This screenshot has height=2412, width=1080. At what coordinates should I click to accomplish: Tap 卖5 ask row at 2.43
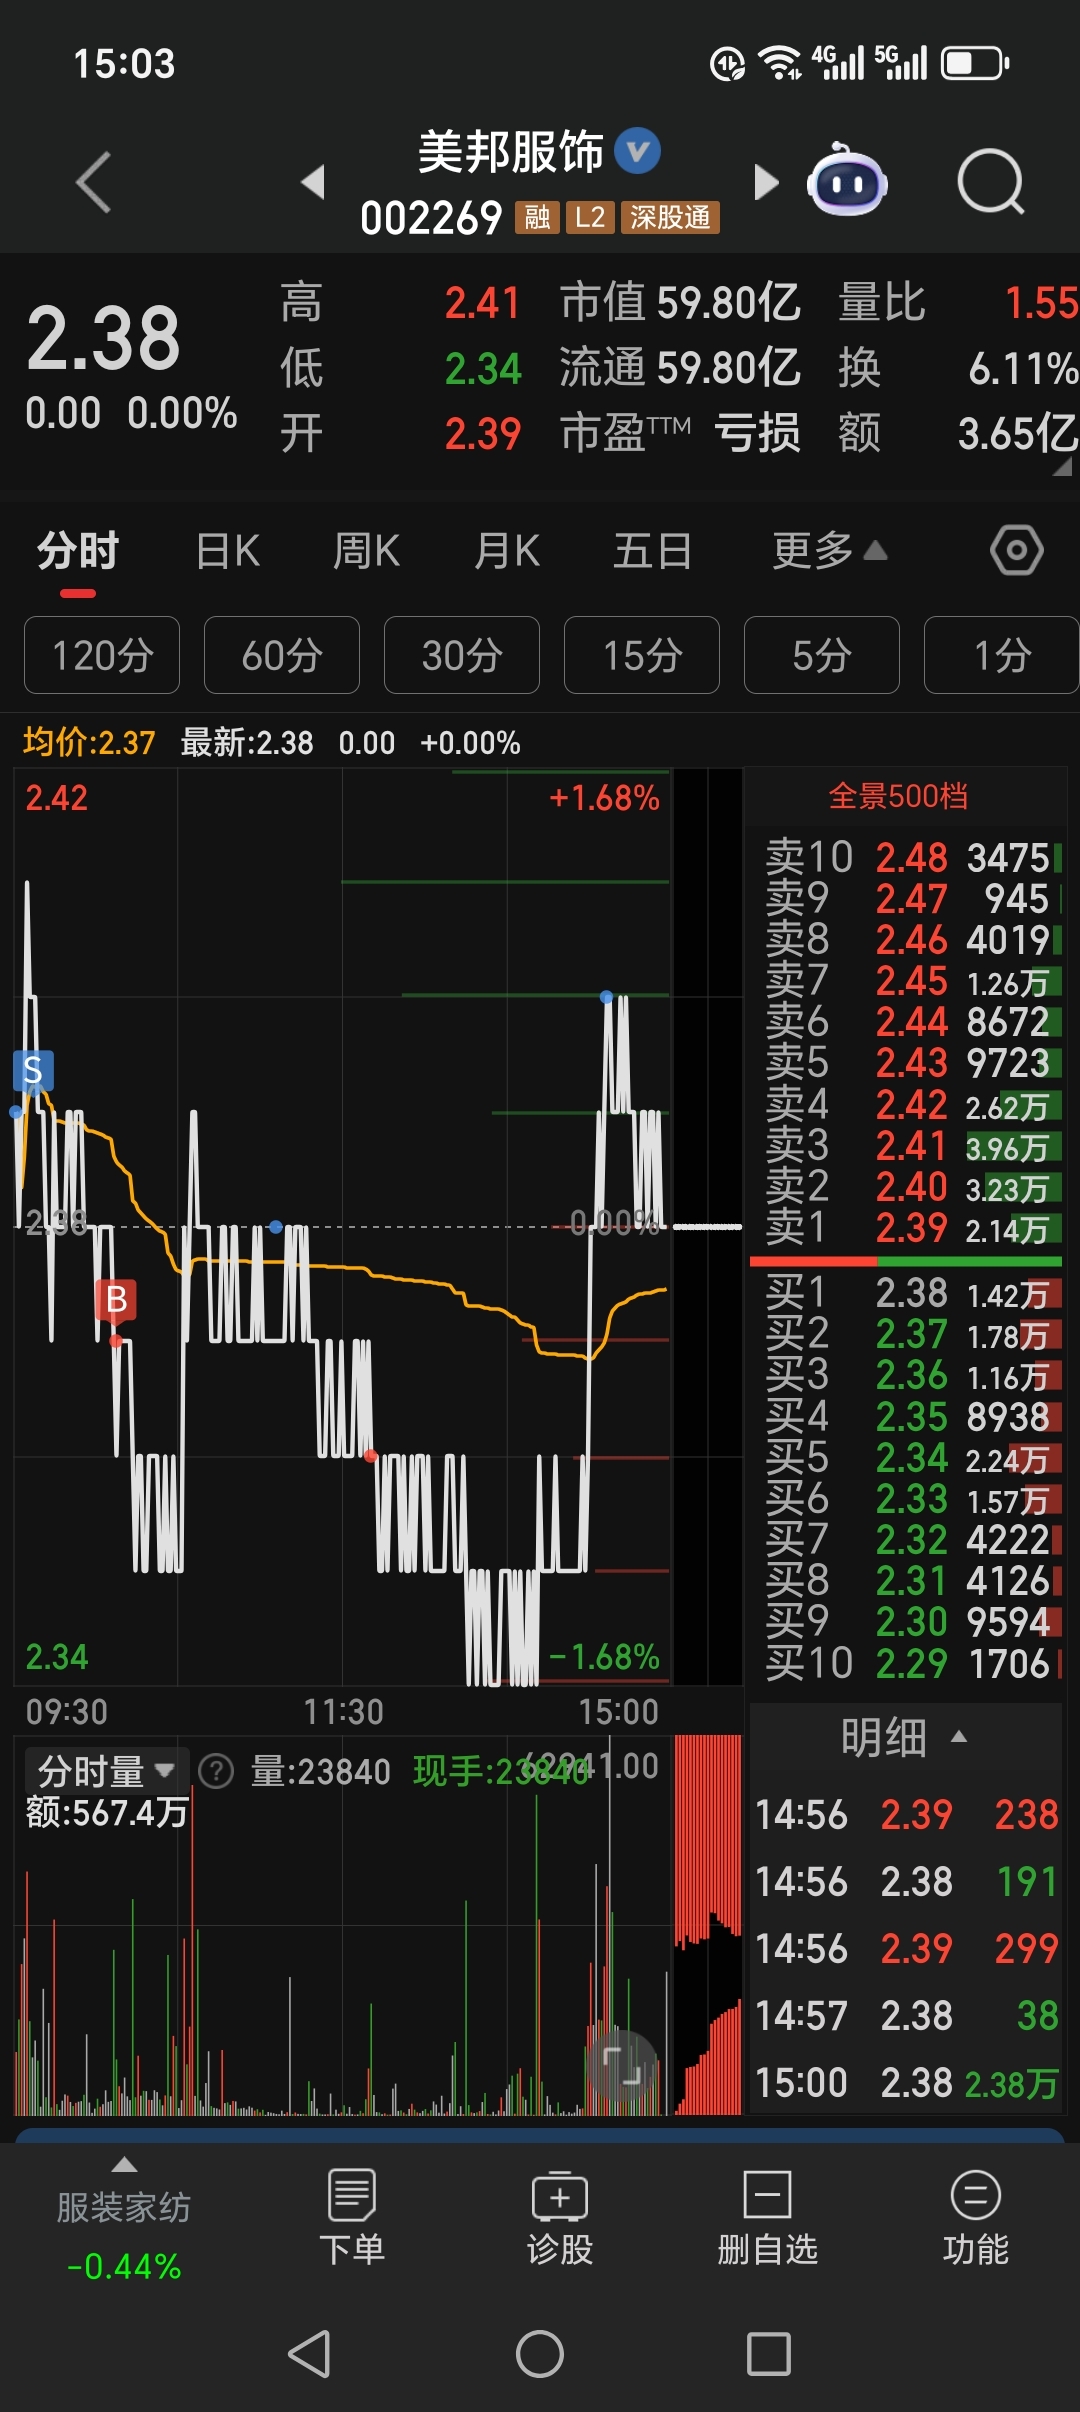click(908, 1062)
